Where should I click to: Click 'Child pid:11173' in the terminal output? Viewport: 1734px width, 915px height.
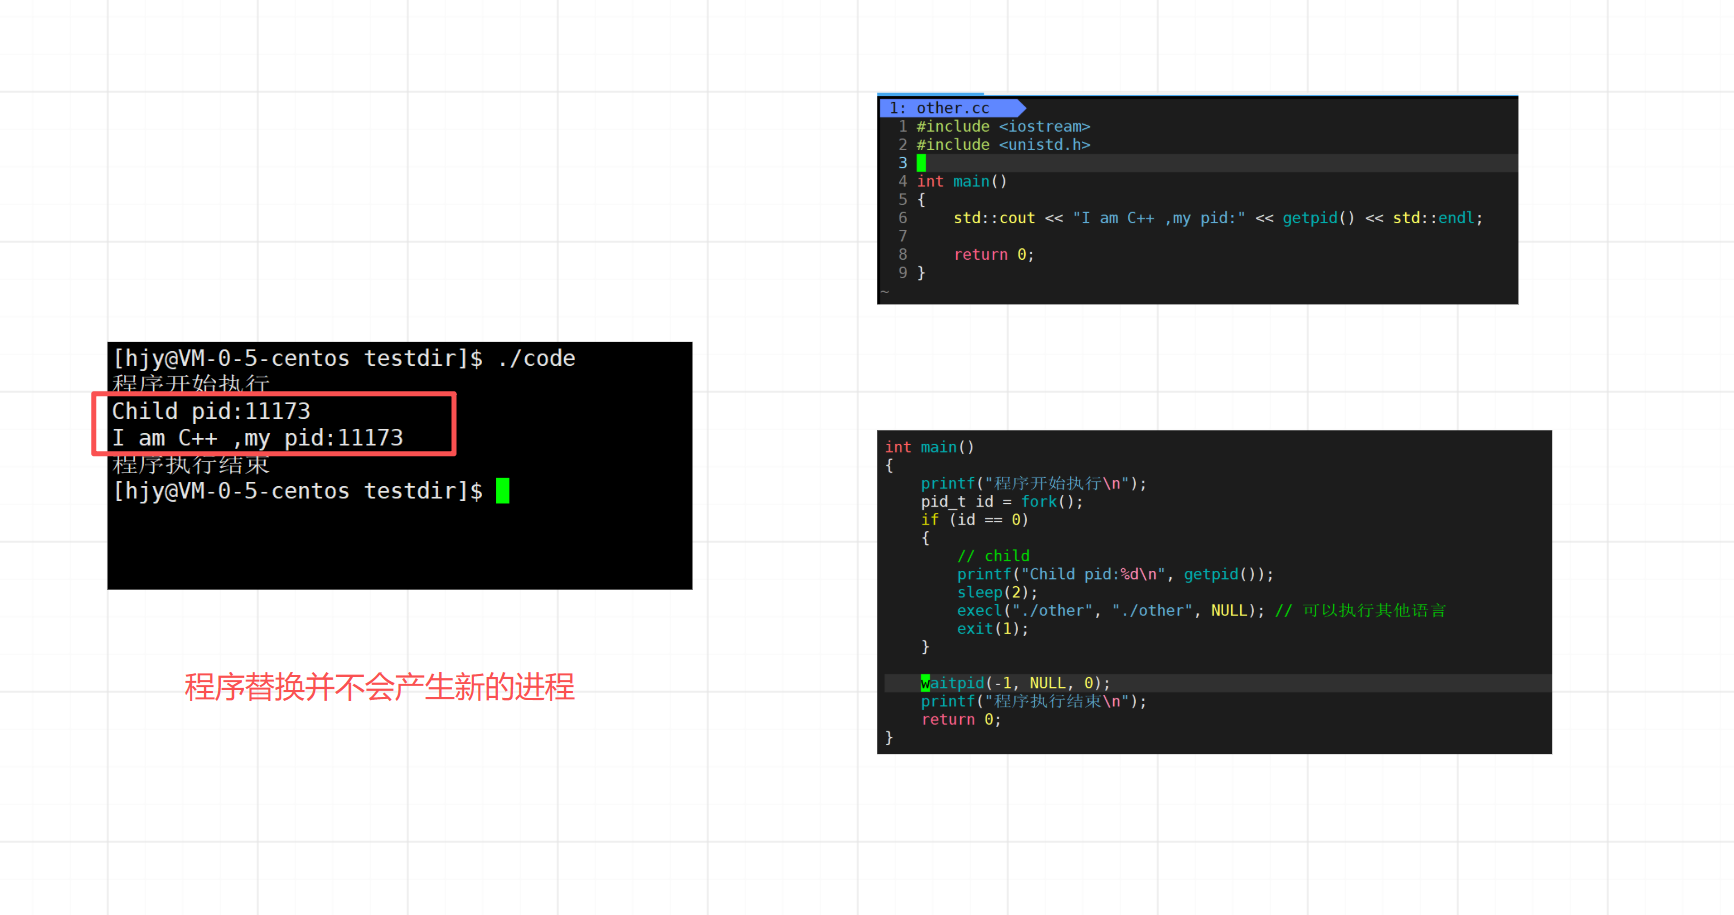click(x=211, y=411)
